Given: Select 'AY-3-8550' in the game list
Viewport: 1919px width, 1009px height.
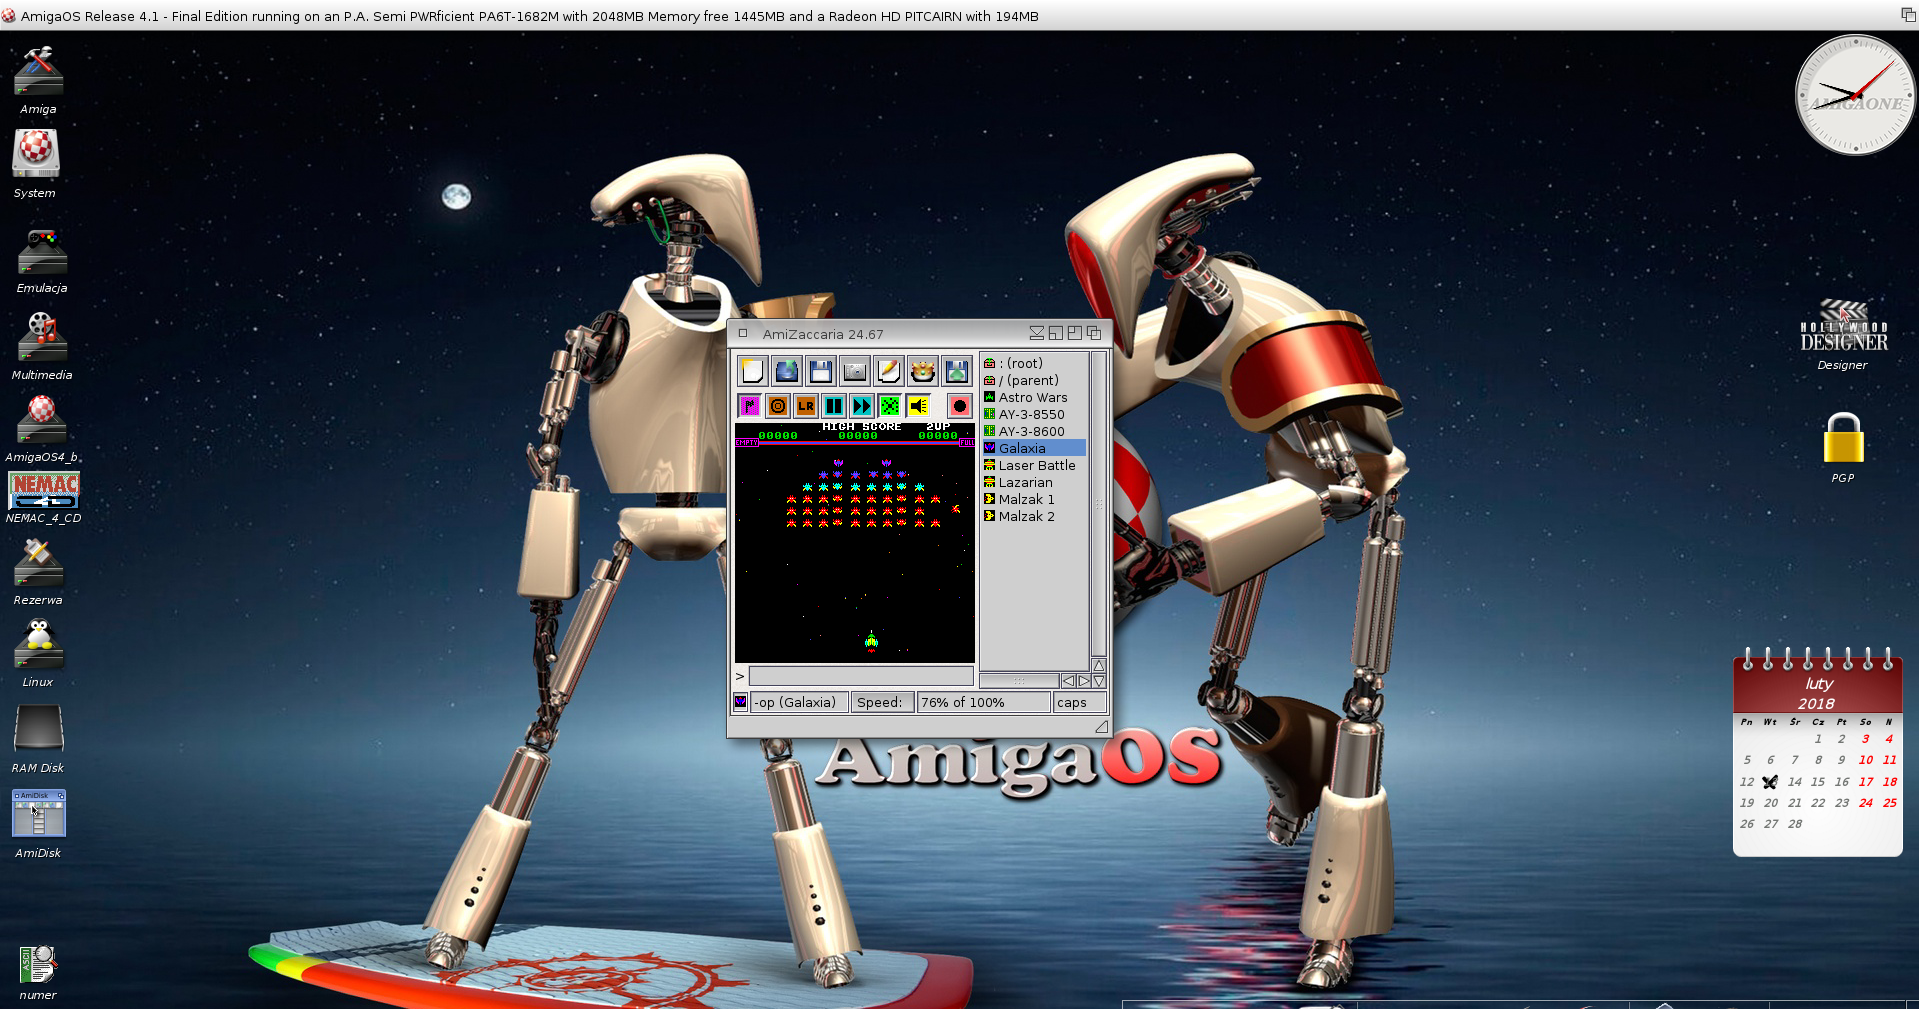Looking at the screenshot, I should pos(1034,414).
